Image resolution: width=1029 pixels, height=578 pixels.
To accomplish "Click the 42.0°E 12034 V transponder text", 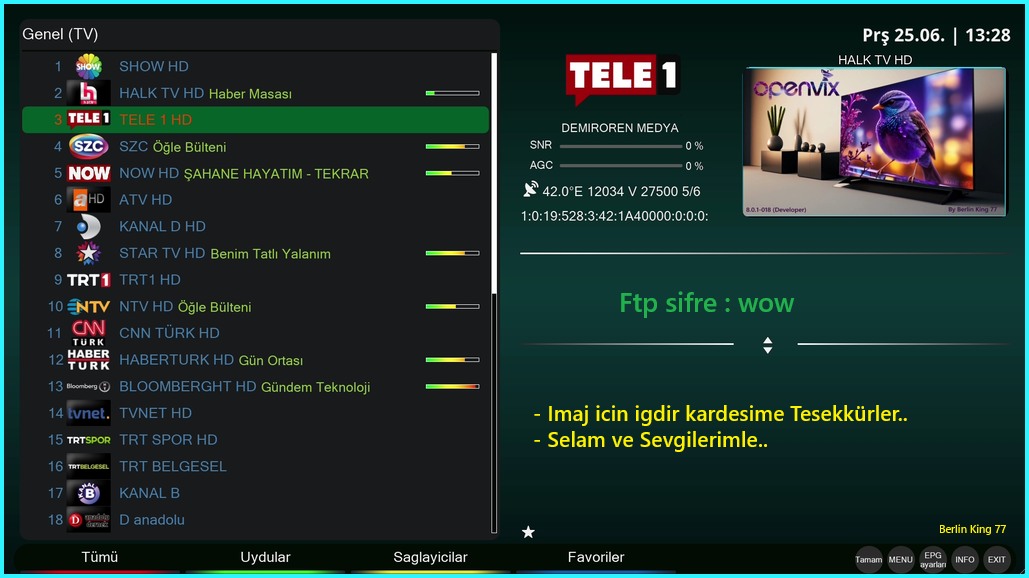I will click(621, 192).
